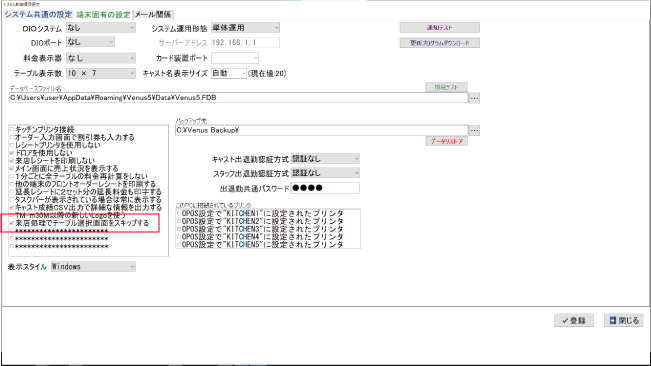The height and width of the screenshot is (366, 651).
Task: Expand the 表示スタイル Windows dropdown
Action: pyautogui.click(x=93, y=266)
